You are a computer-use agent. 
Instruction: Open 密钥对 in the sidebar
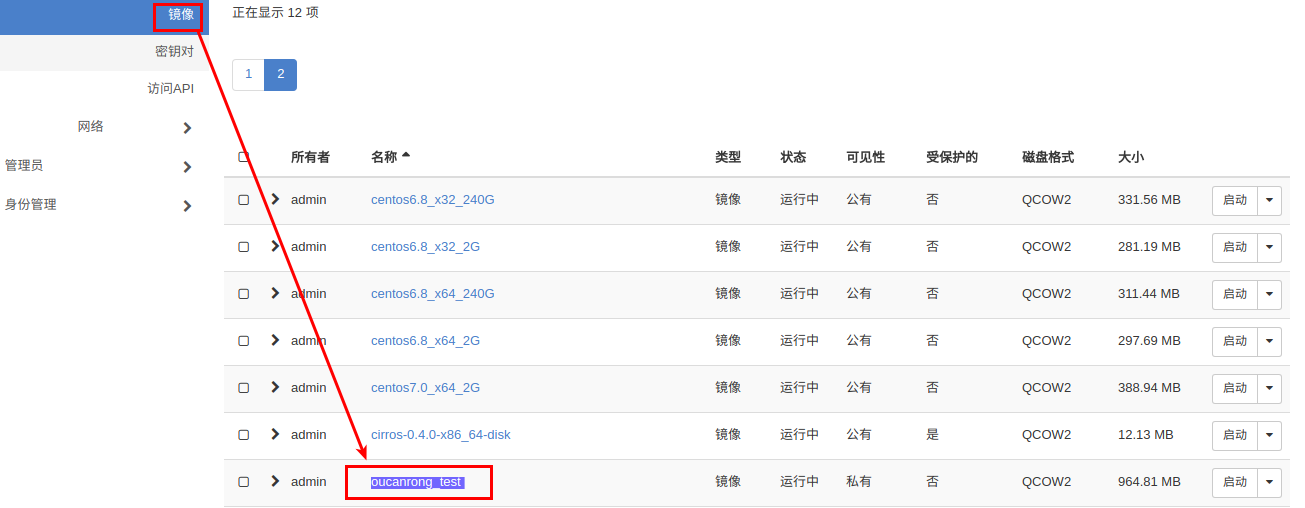pyautogui.click(x=174, y=51)
